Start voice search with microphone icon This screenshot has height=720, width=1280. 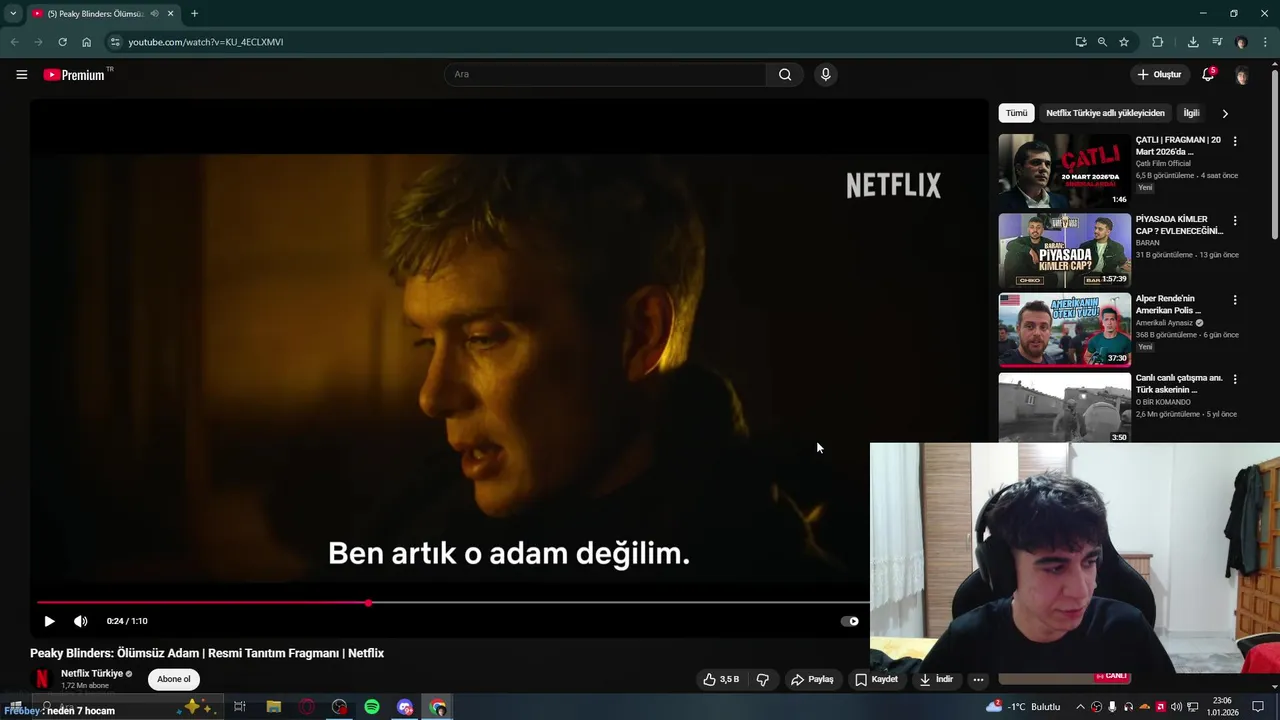tap(825, 74)
